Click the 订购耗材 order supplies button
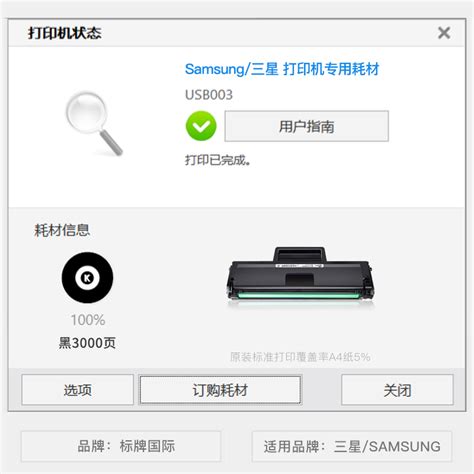The image size is (474, 474). (220, 390)
